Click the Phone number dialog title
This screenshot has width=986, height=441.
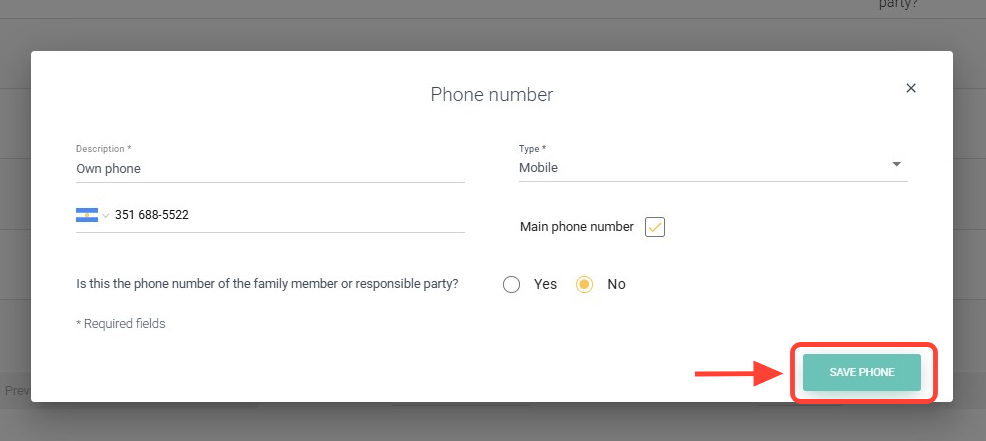[x=492, y=95]
